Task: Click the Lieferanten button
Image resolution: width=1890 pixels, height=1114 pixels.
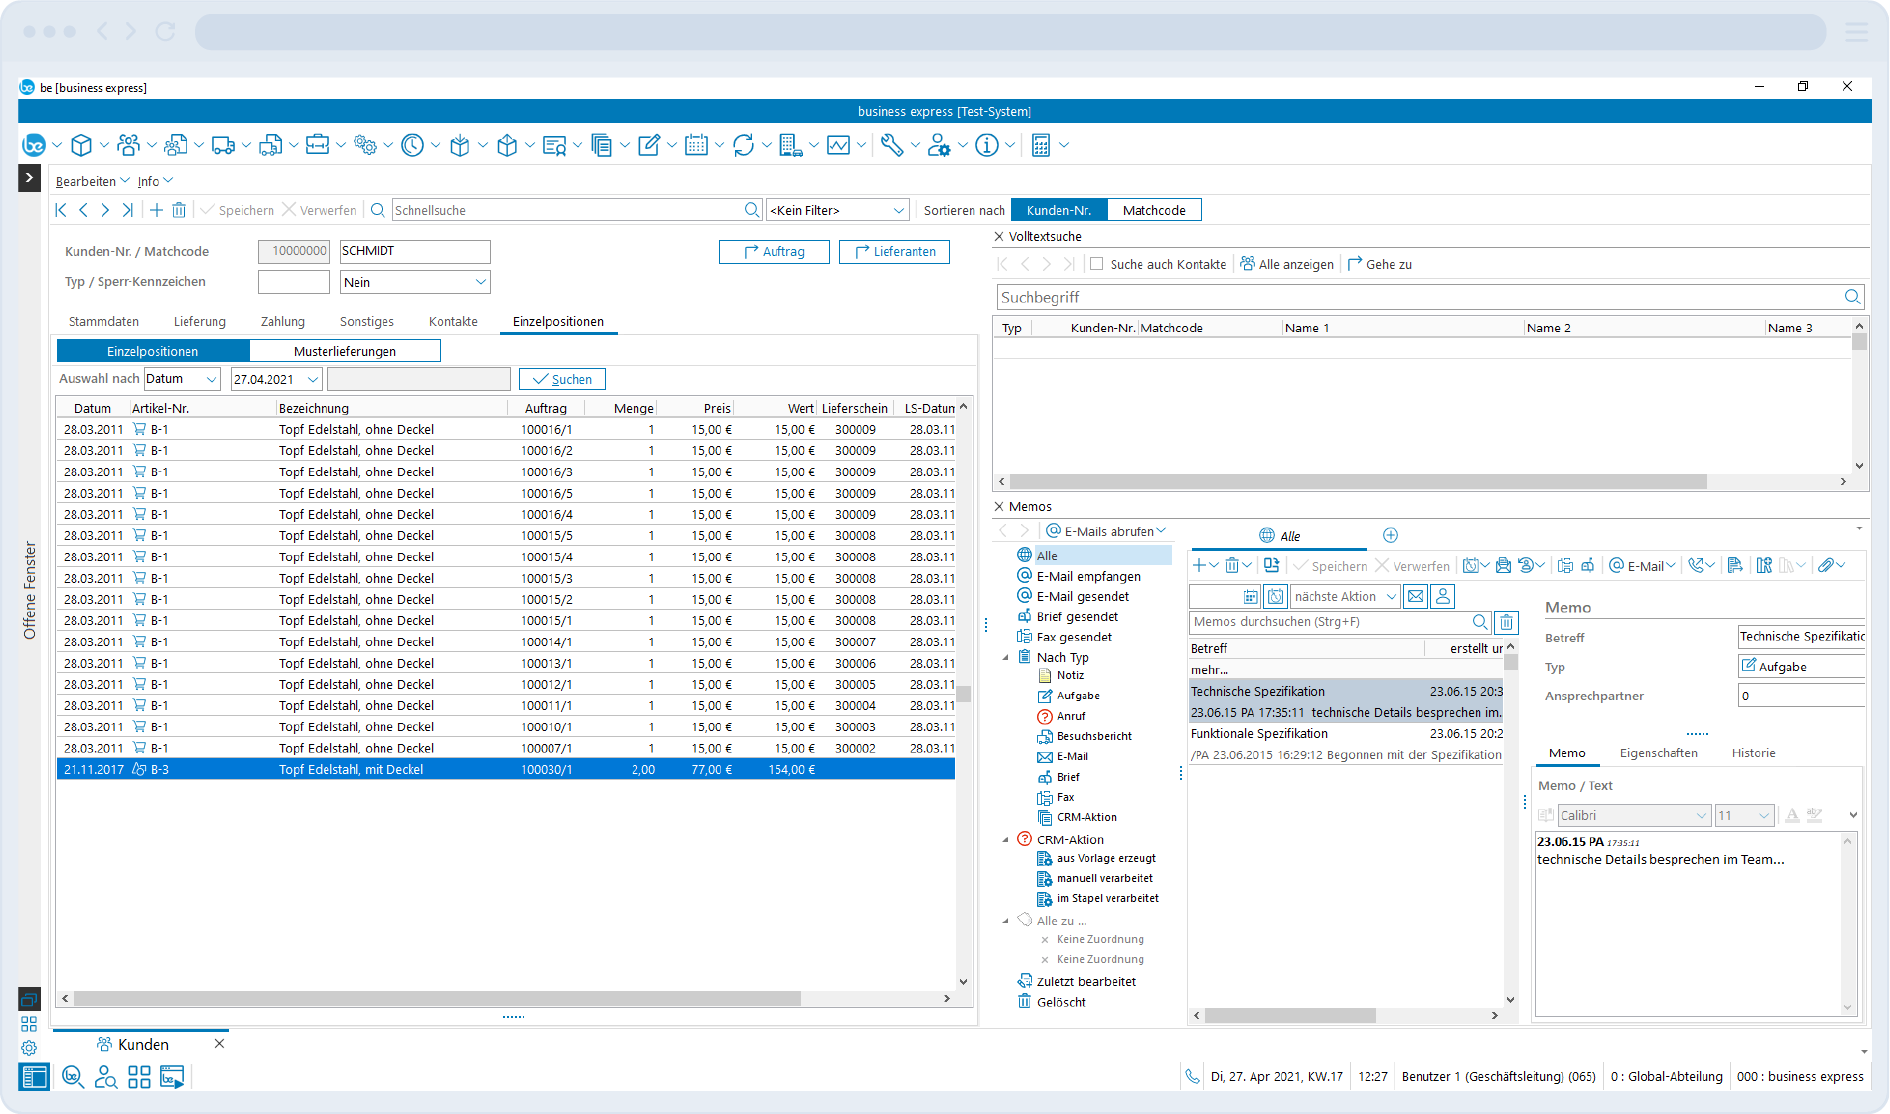Action: (x=894, y=252)
